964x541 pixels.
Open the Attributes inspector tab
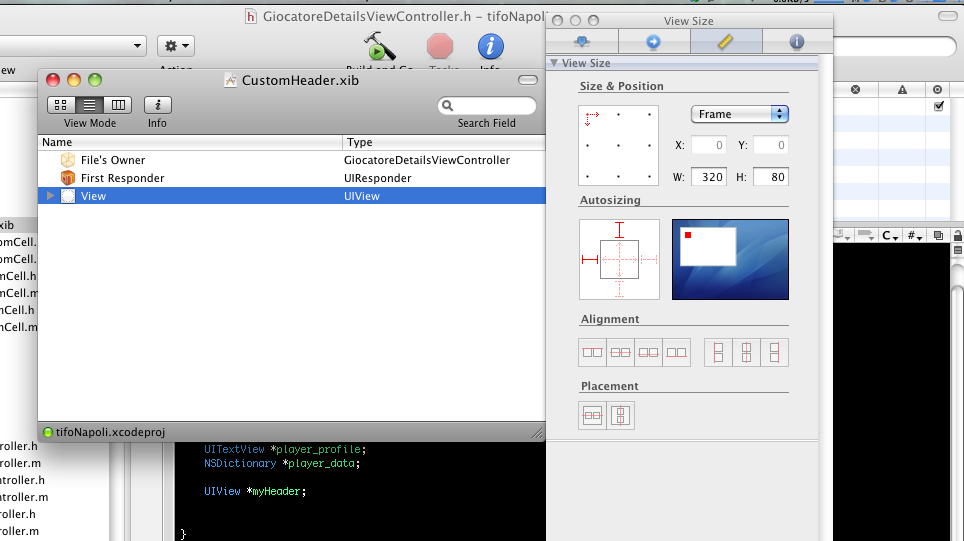pos(582,41)
